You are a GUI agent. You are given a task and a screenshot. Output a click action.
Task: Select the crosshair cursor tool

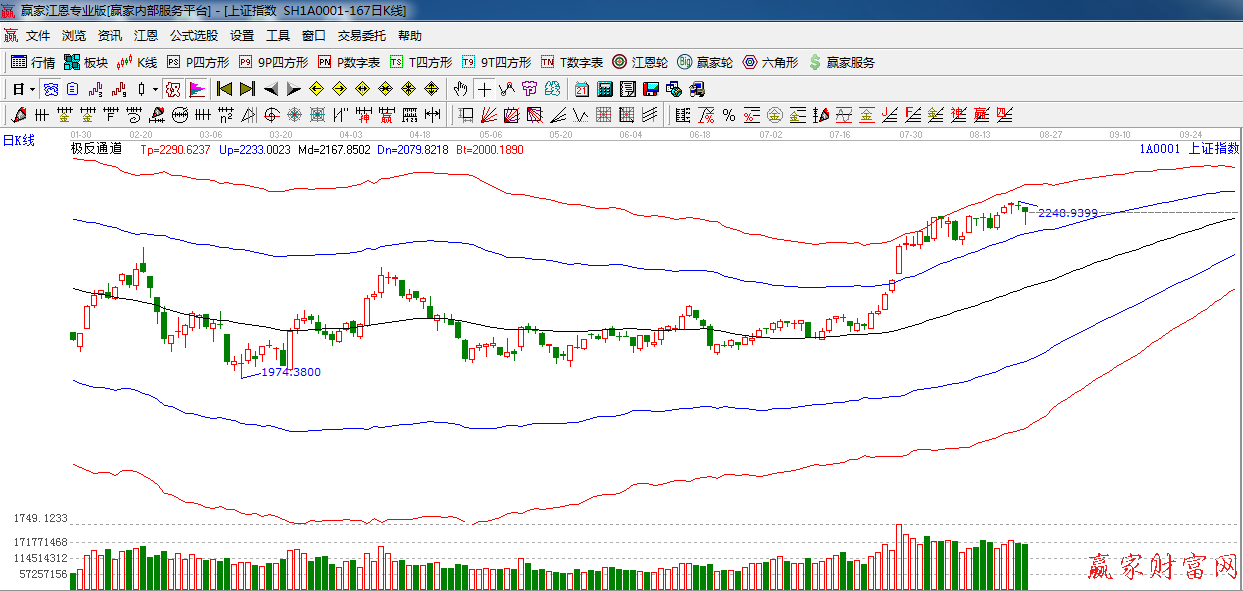[484, 89]
